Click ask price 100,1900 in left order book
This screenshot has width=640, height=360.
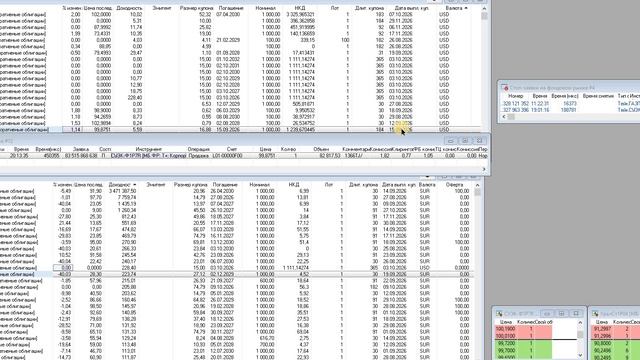point(505,329)
